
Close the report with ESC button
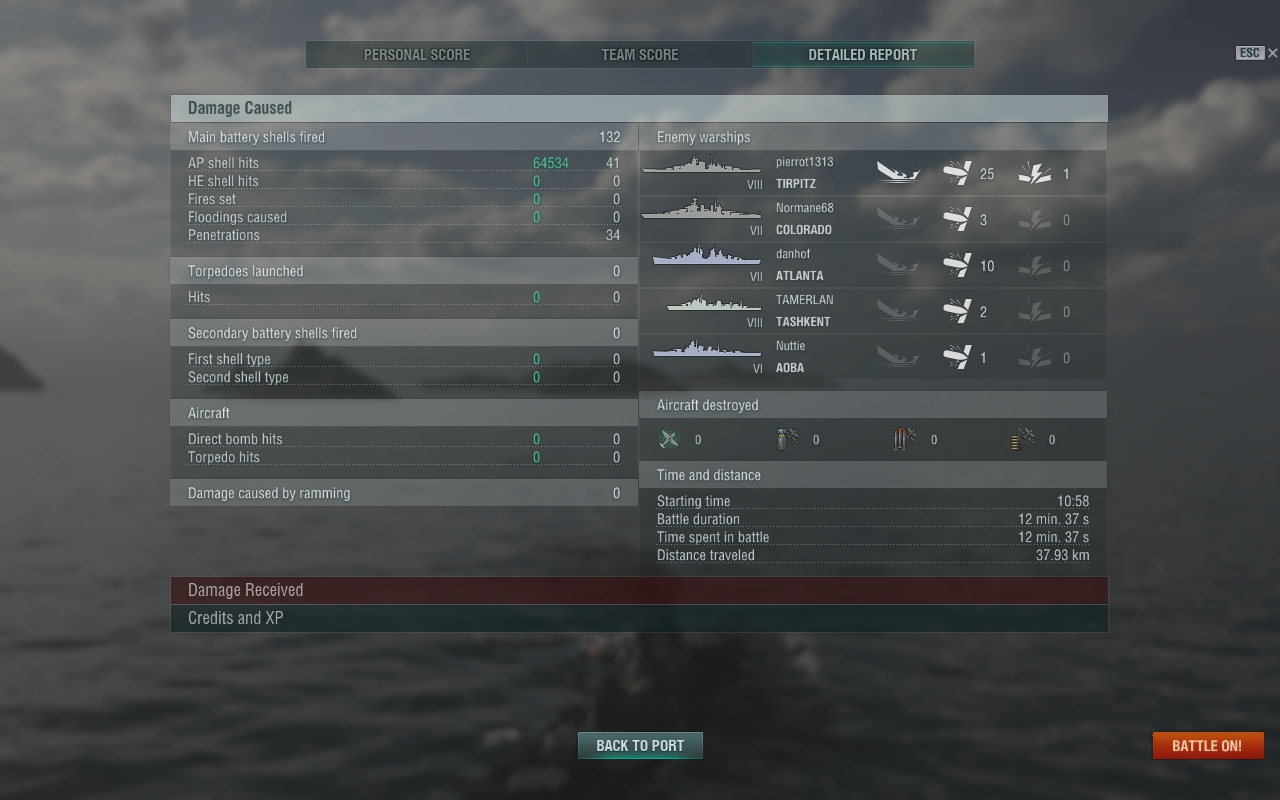point(1257,53)
